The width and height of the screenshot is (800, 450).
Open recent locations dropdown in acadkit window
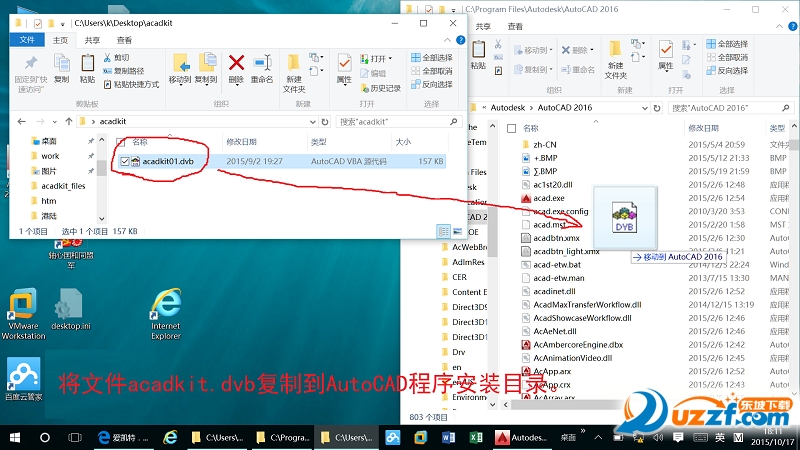(54, 121)
